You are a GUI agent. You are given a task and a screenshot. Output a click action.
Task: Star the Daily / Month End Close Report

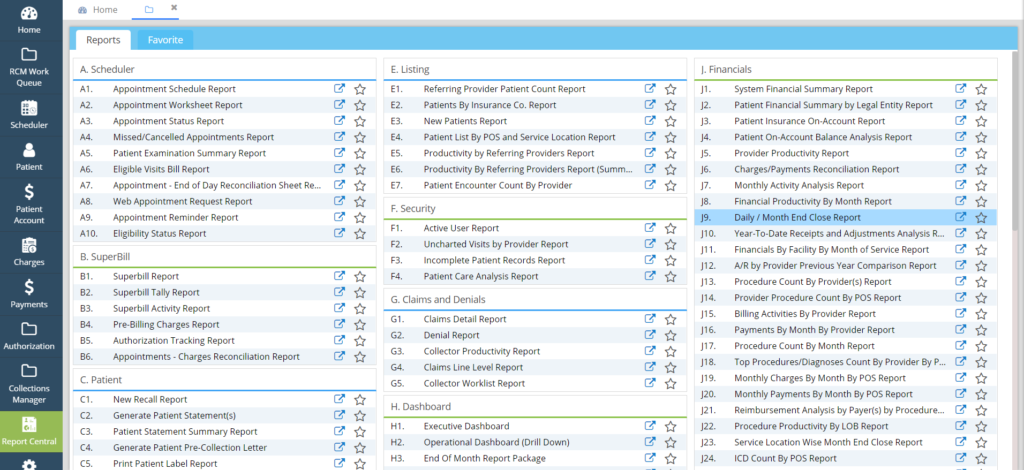981,218
